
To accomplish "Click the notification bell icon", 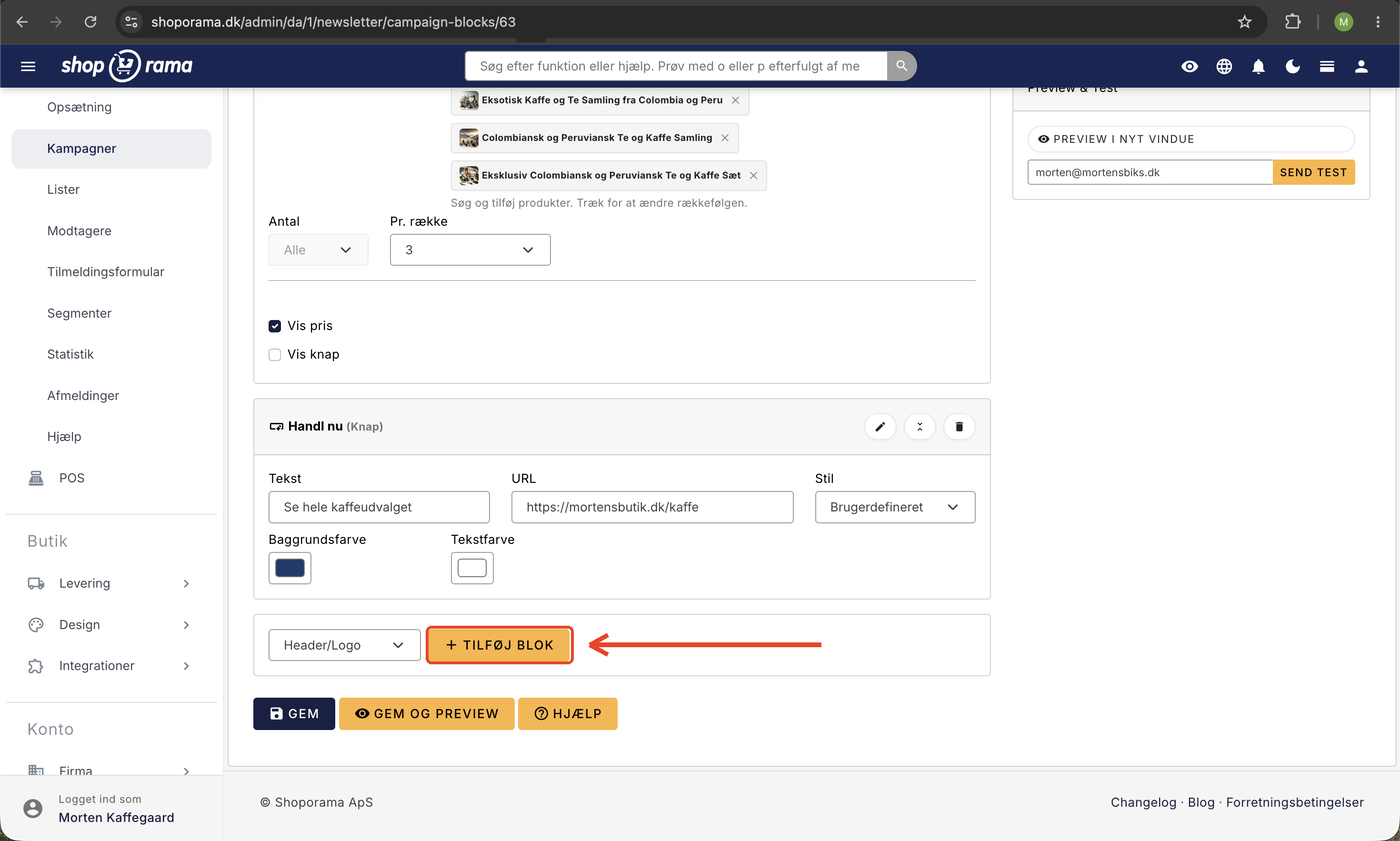I will coord(1259,66).
